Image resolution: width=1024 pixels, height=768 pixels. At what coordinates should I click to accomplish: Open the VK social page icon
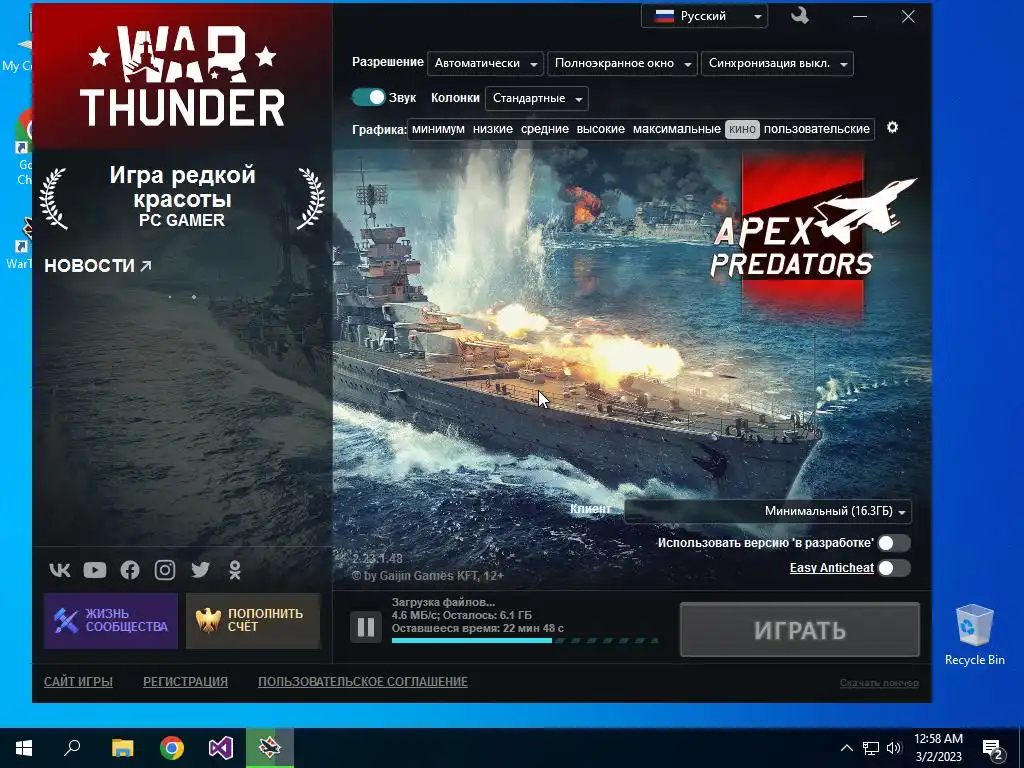click(60, 570)
